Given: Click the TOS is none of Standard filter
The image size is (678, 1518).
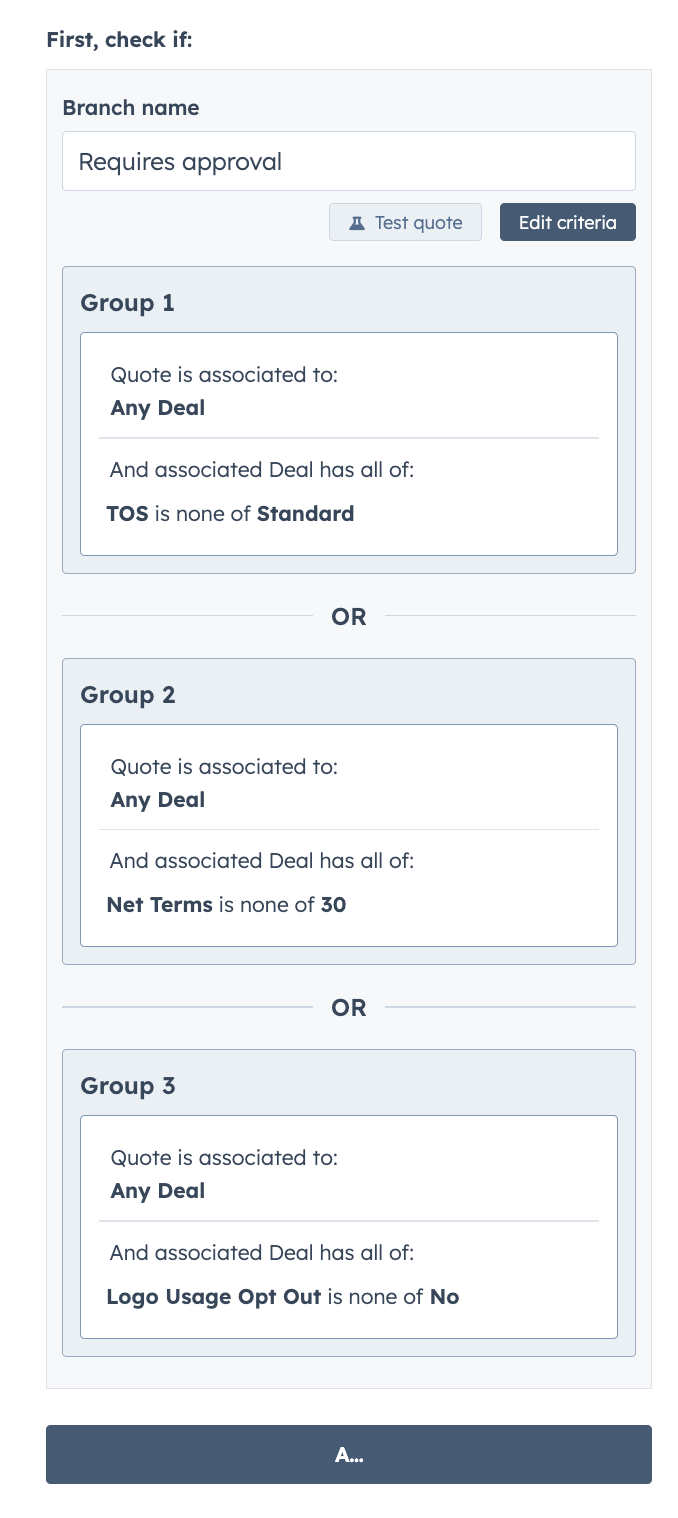Looking at the screenshot, I should click(230, 514).
